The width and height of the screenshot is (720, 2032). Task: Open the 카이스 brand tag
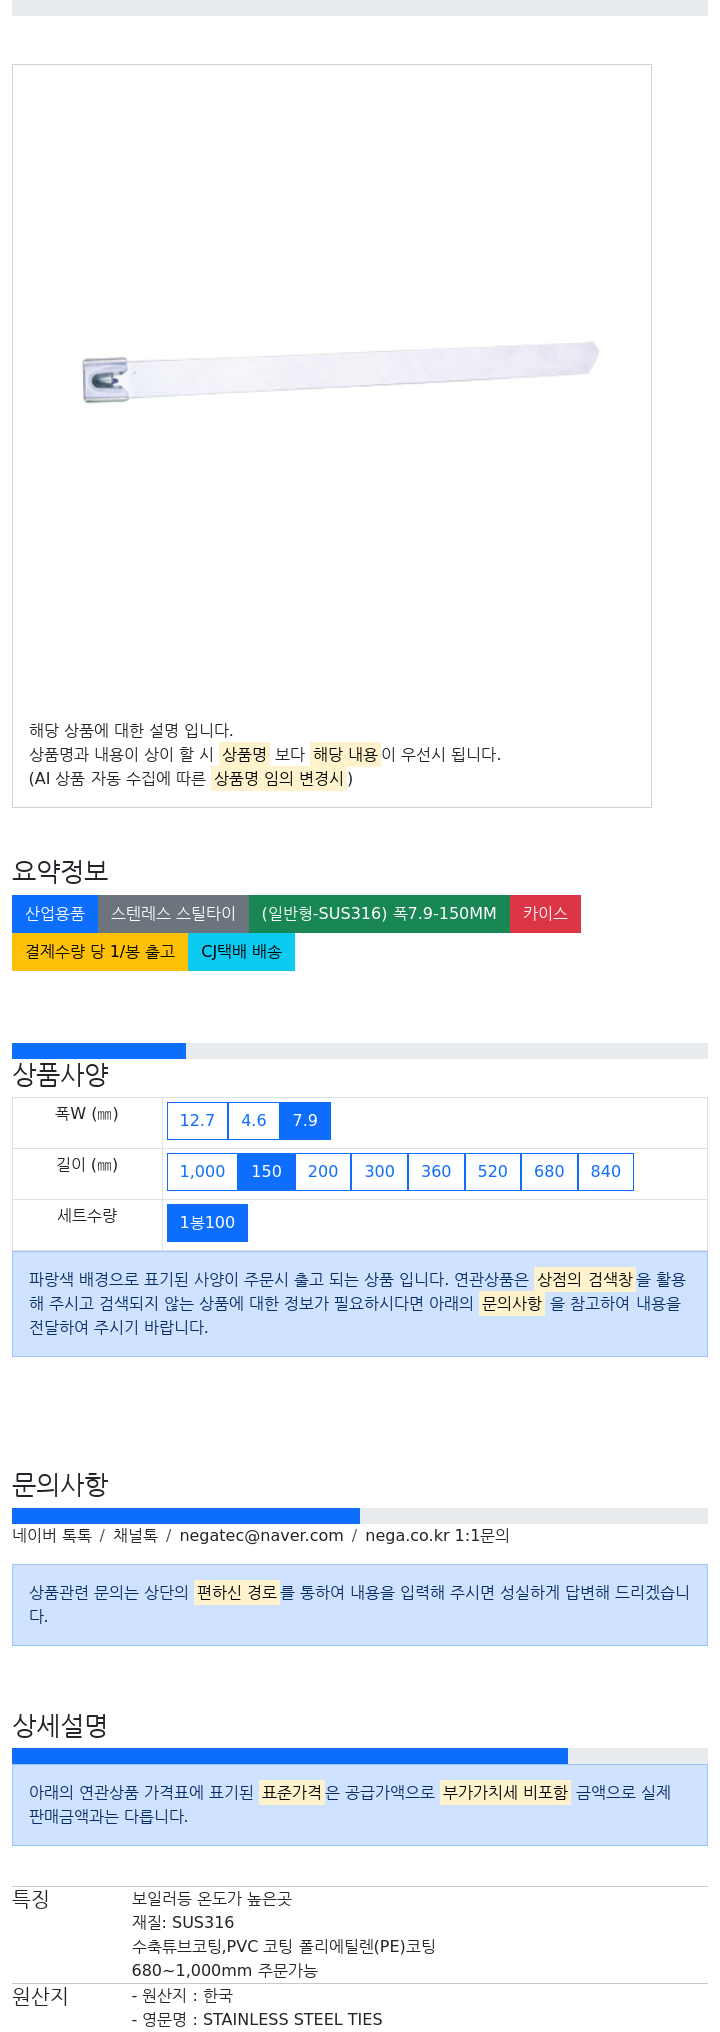tap(545, 914)
